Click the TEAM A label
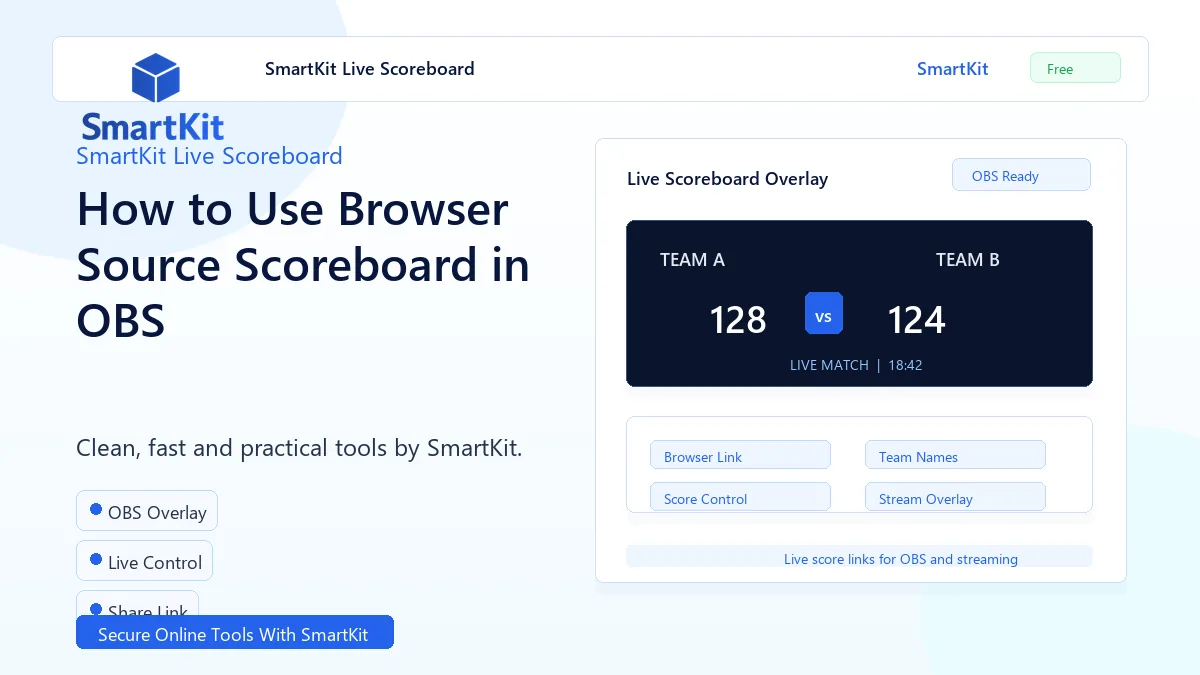 (692, 260)
